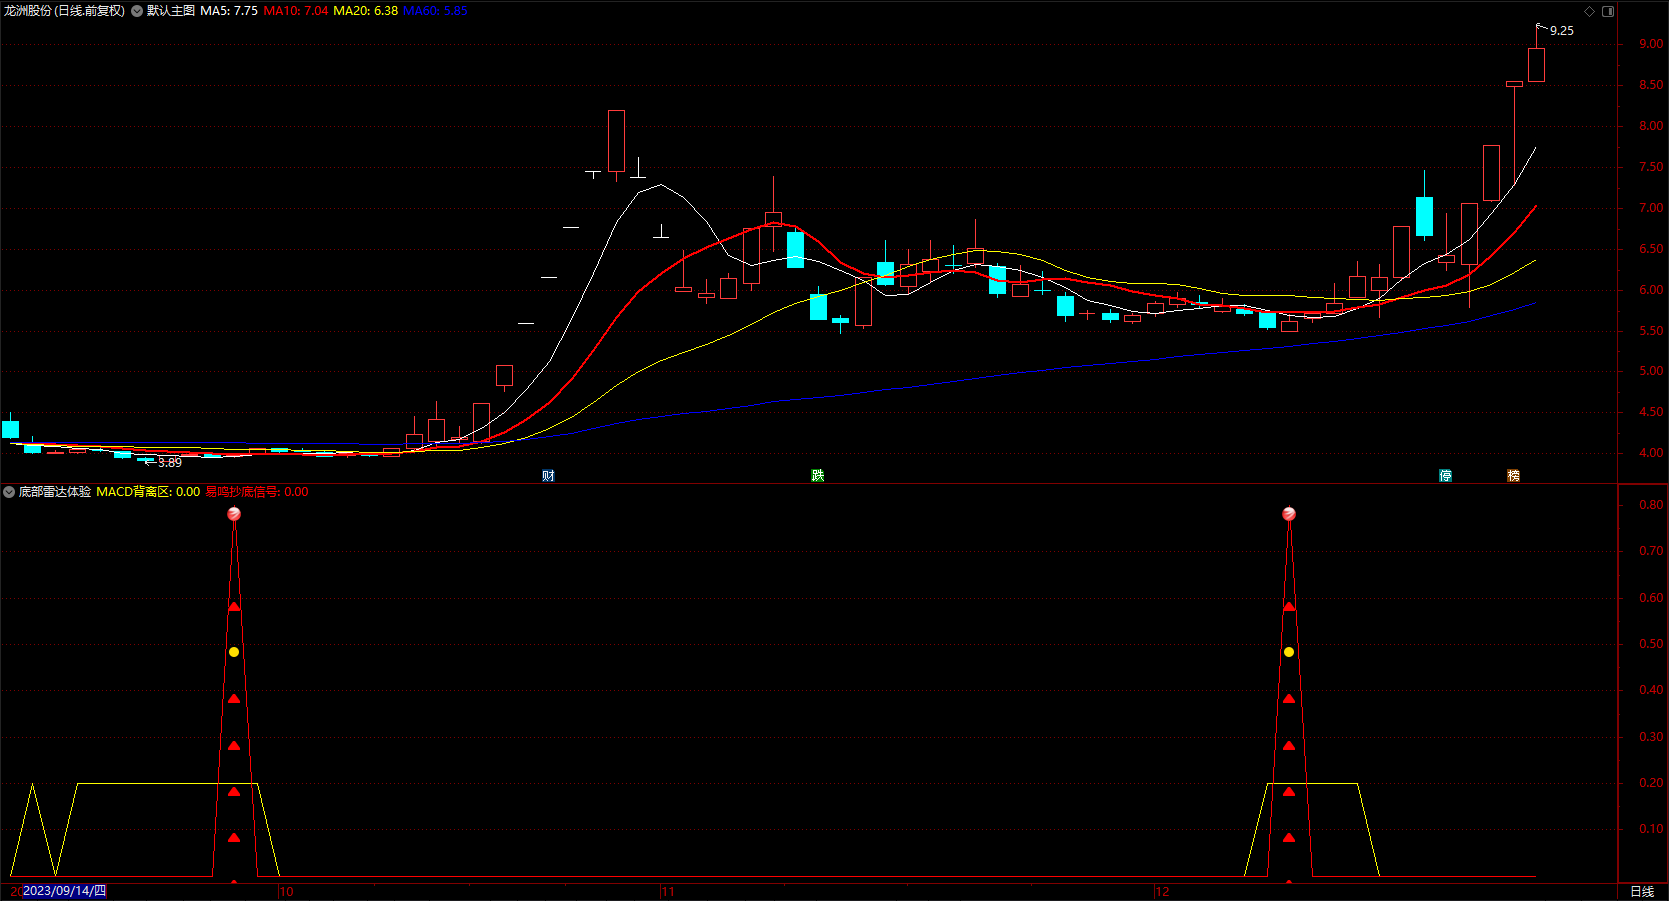Image resolution: width=1669 pixels, height=901 pixels.
Task: Click the 默认主图 indicator name
Action: tap(171, 11)
